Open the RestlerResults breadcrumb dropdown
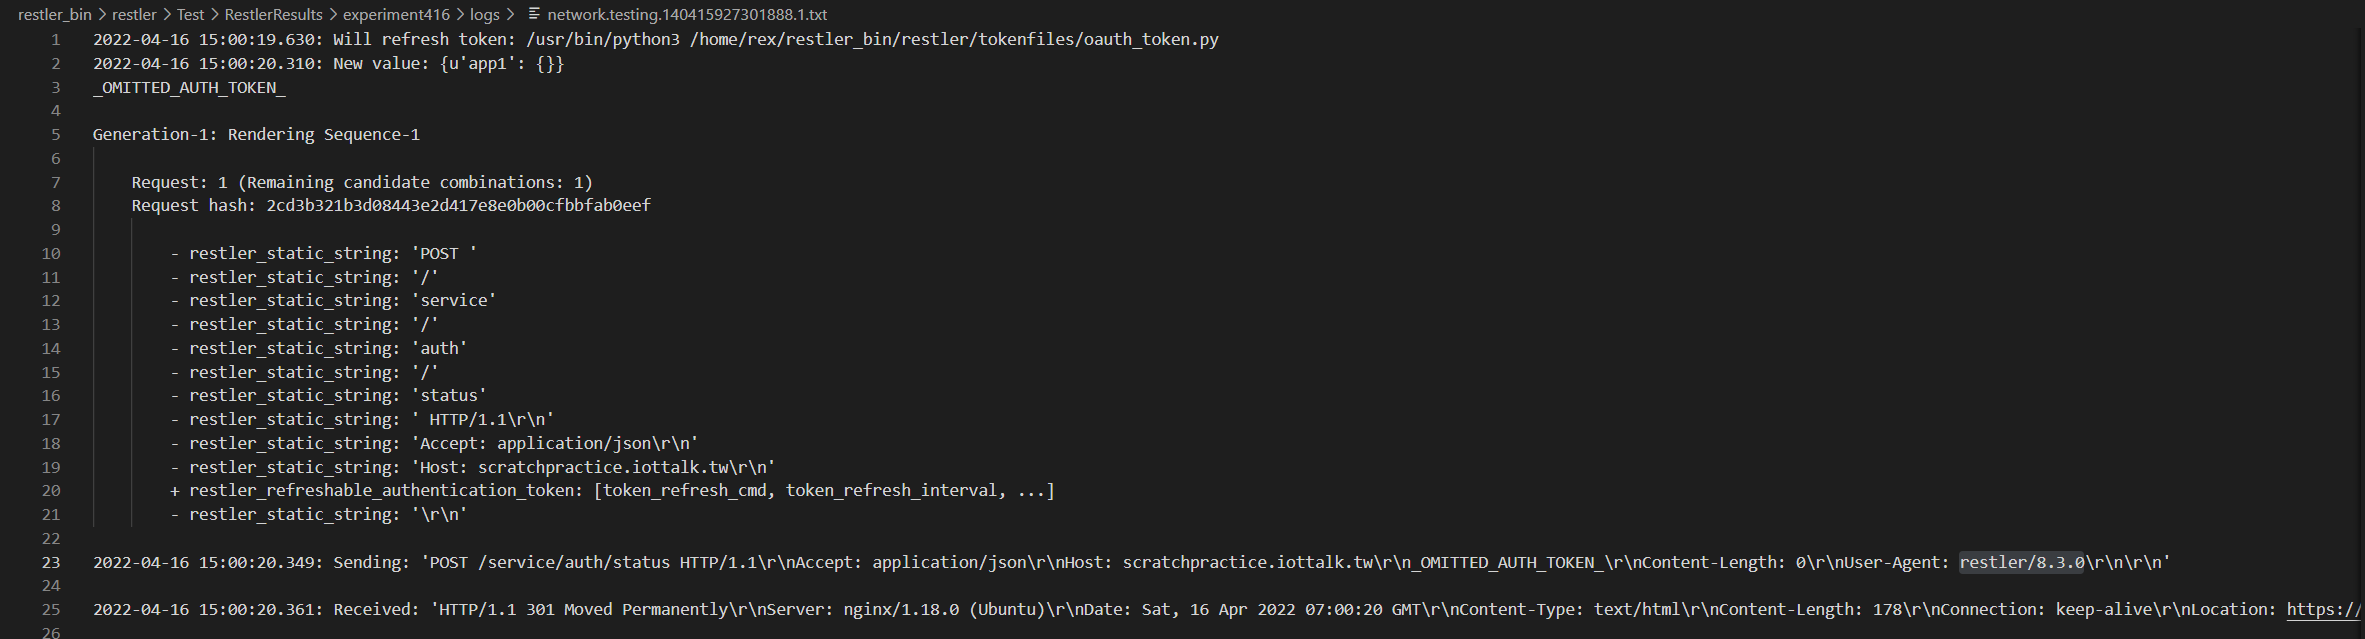2365x639 pixels. click(x=272, y=15)
